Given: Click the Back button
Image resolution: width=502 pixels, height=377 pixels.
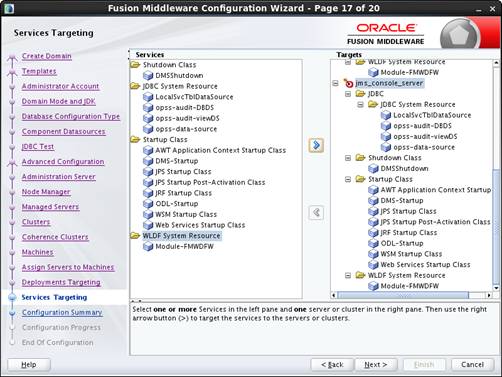Looking at the screenshot, I should pyautogui.click(x=332, y=365).
